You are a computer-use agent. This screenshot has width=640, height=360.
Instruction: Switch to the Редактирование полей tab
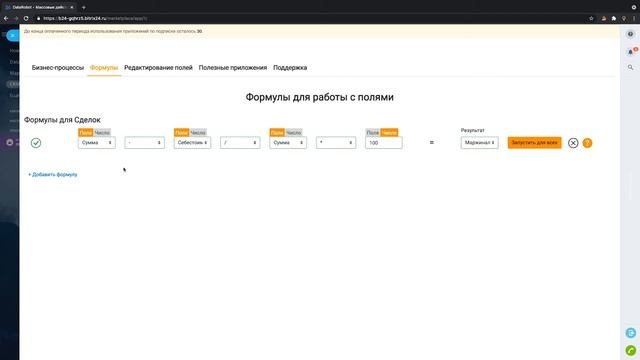(x=158, y=68)
